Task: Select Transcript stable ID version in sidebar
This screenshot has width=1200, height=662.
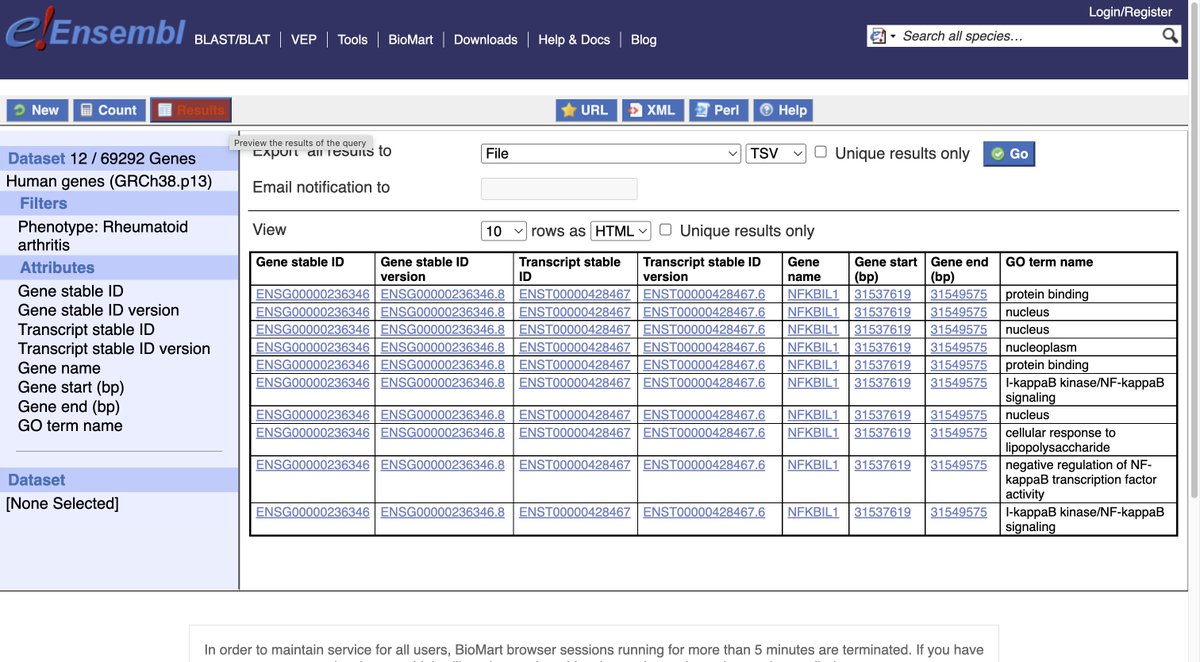Action: [114, 348]
